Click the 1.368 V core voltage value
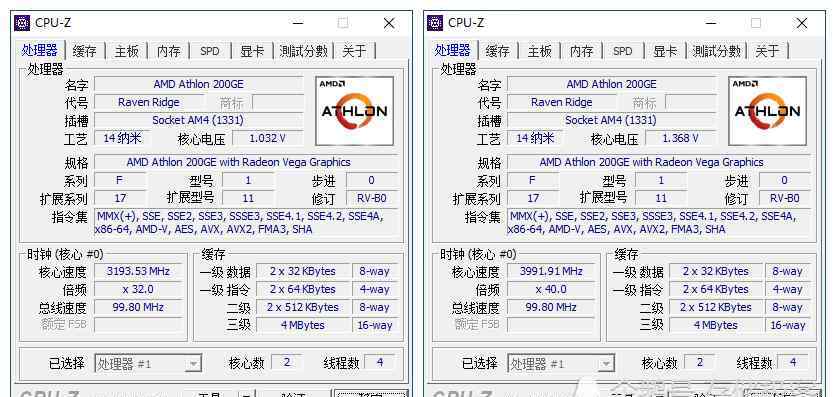This screenshot has height=397, width=836. click(x=681, y=138)
